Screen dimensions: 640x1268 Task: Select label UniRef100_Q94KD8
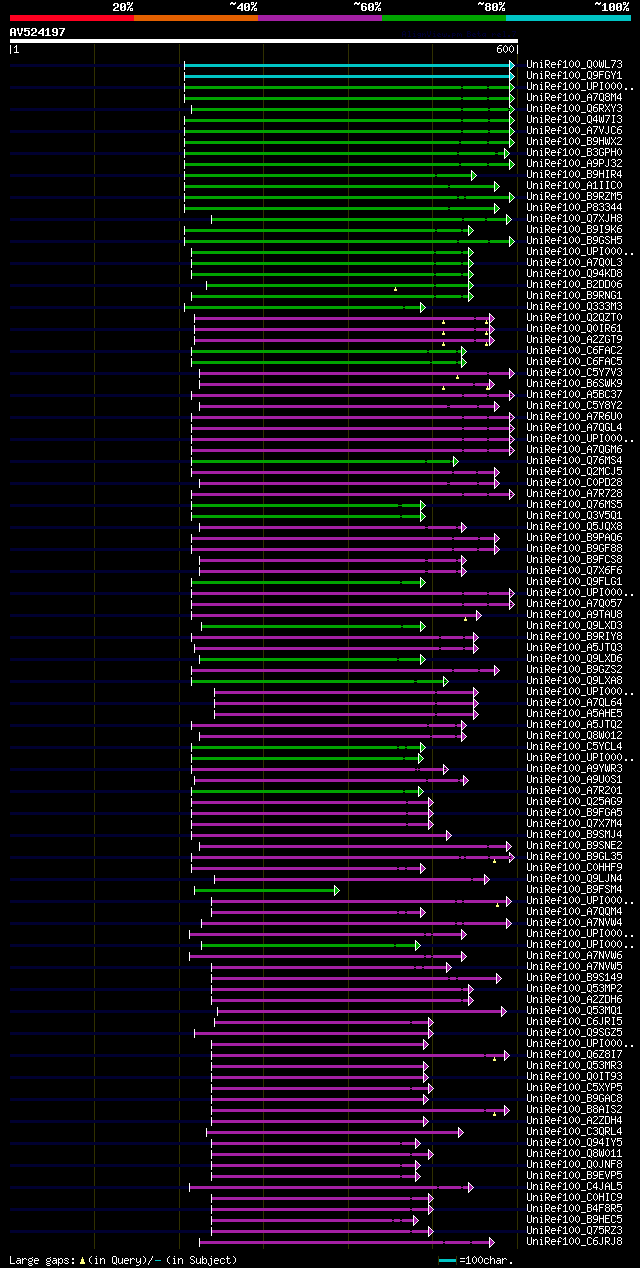pyautogui.click(x=574, y=274)
